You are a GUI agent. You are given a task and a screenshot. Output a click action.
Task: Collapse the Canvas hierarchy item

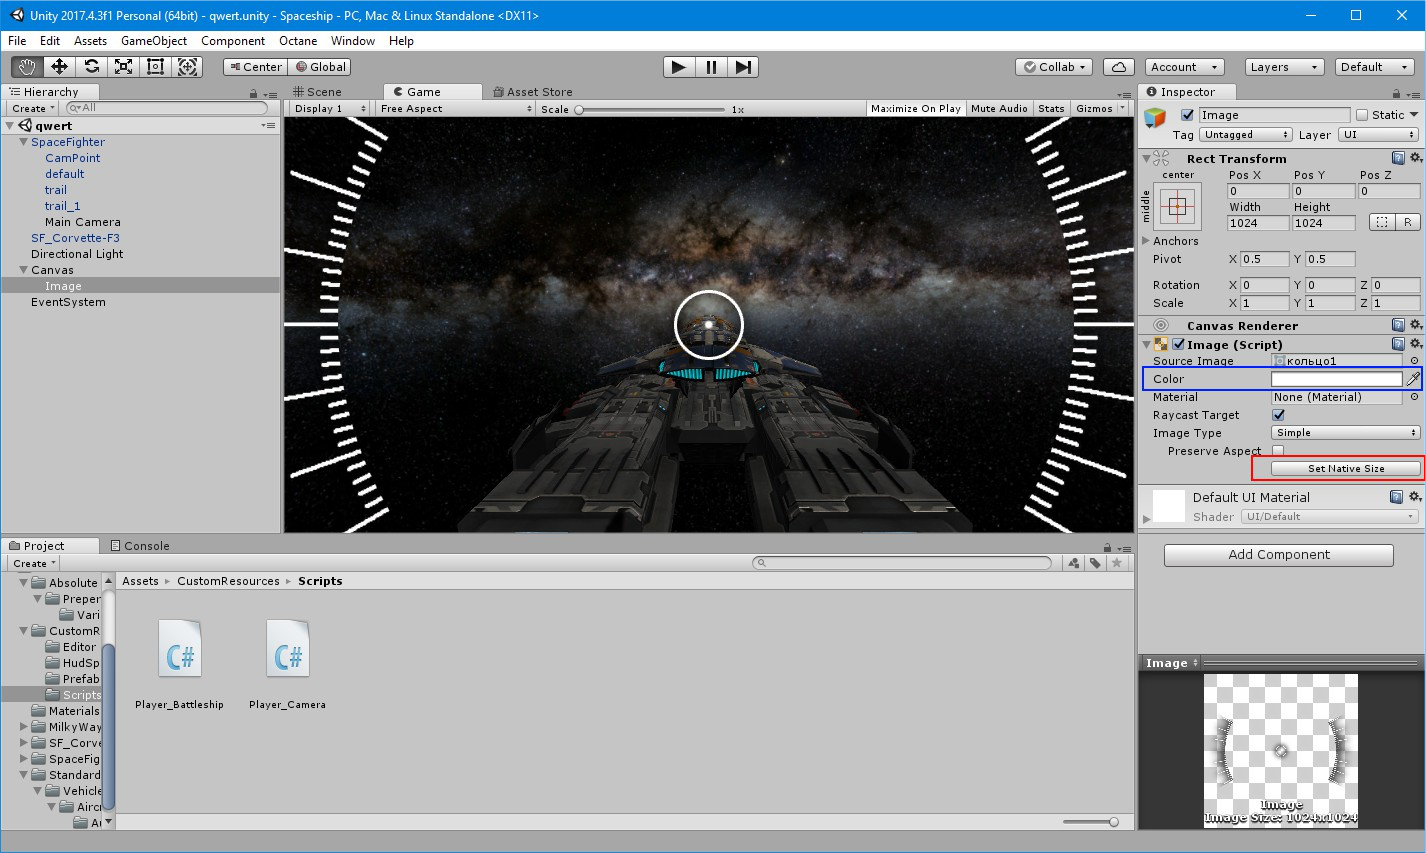[x=23, y=270]
